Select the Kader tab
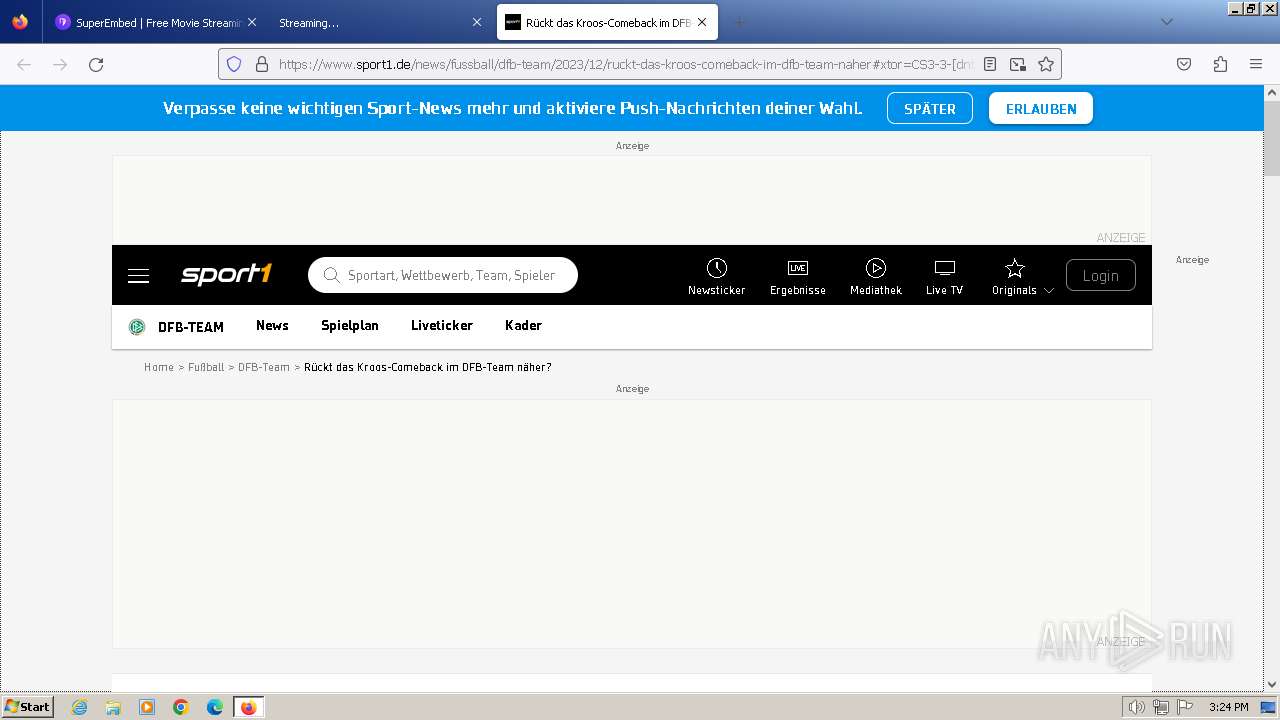This screenshot has height=720, width=1280. (x=523, y=326)
